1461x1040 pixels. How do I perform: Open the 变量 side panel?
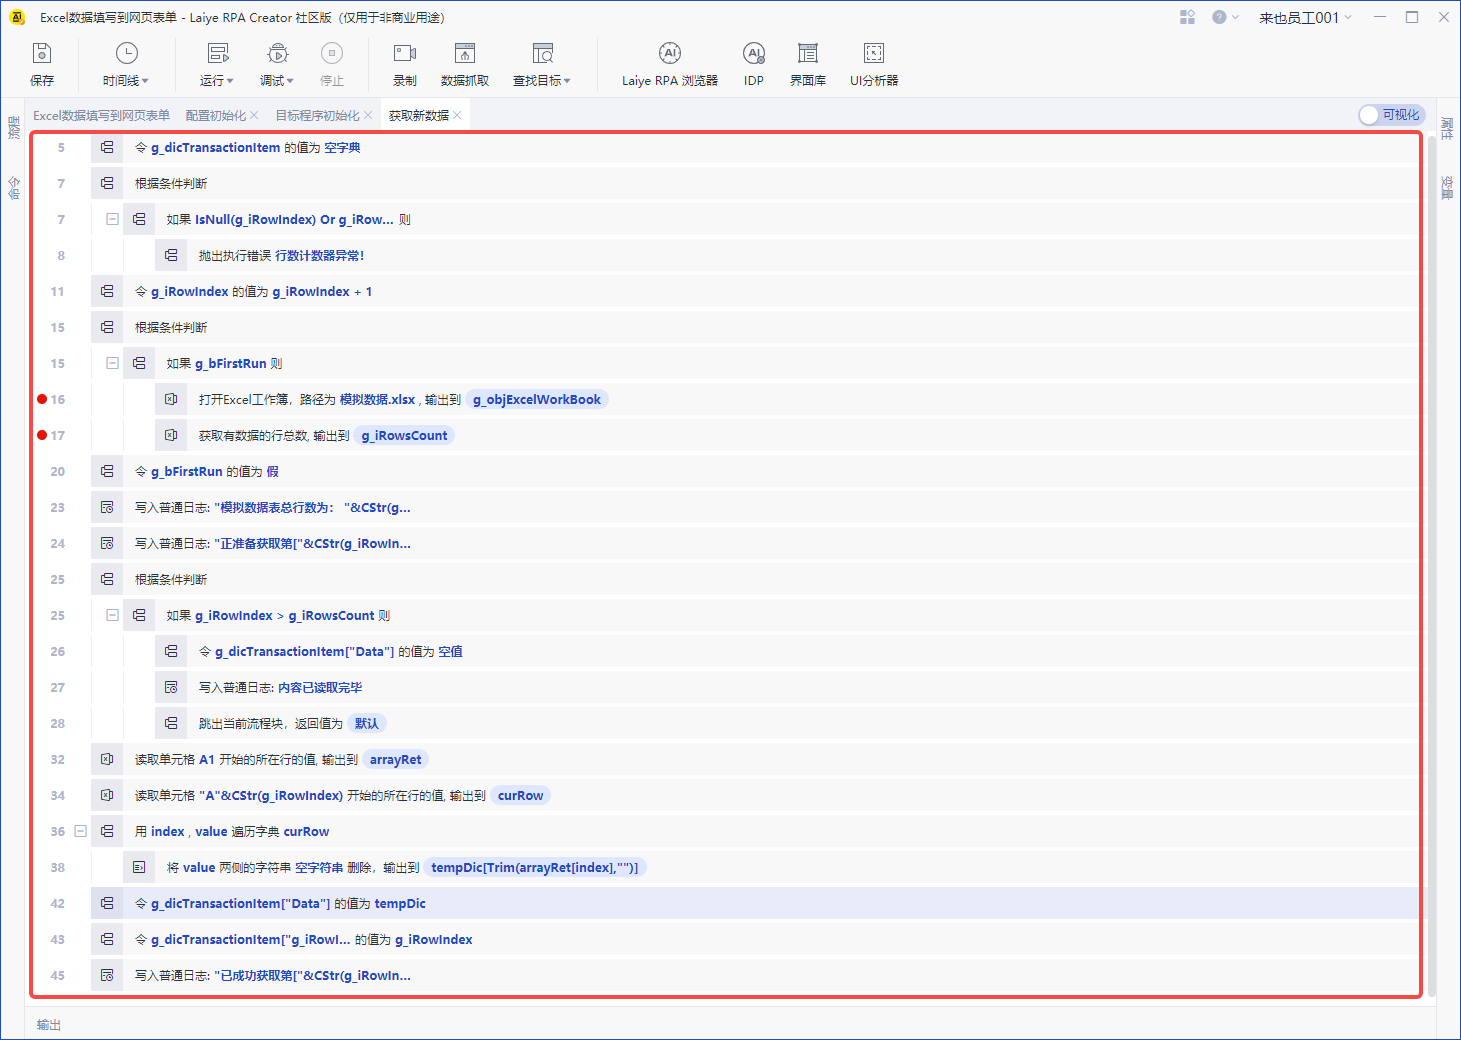point(1447,187)
